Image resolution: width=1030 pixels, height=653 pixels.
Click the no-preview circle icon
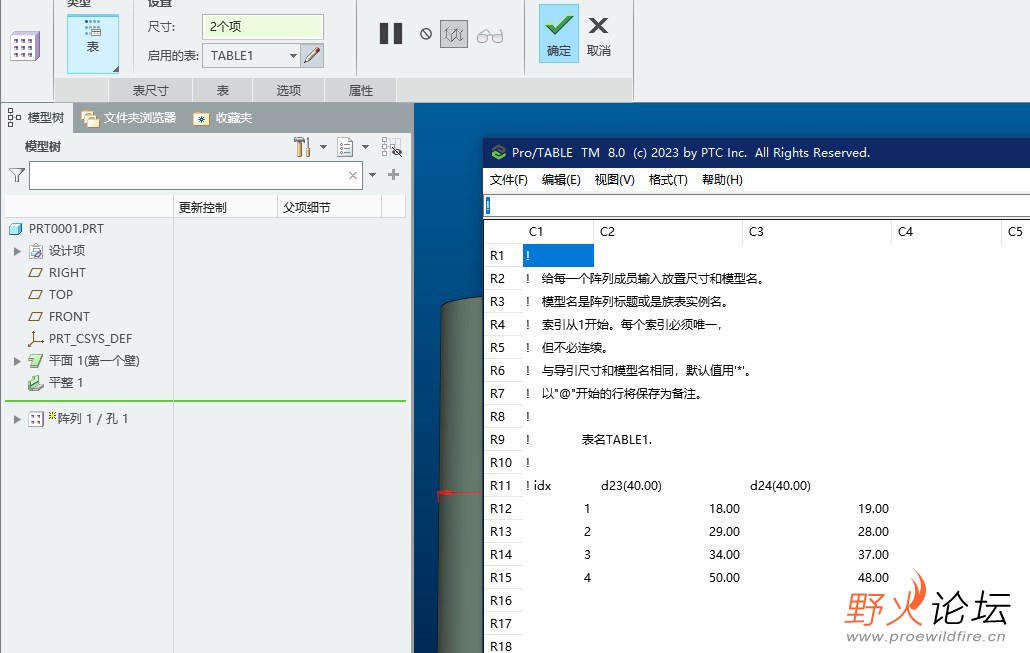(426, 34)
